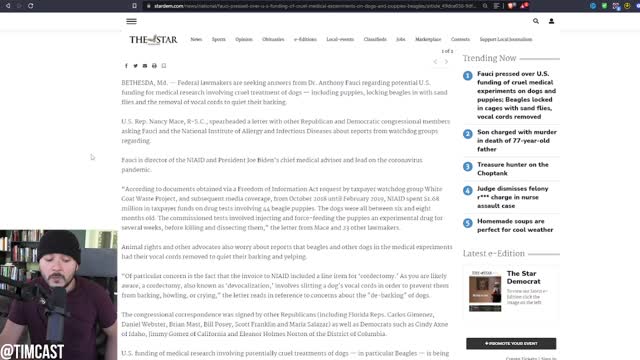Open 'Judge dismisses felony' trending story
This screenshot has width=640, height=360.
(513, 197)
